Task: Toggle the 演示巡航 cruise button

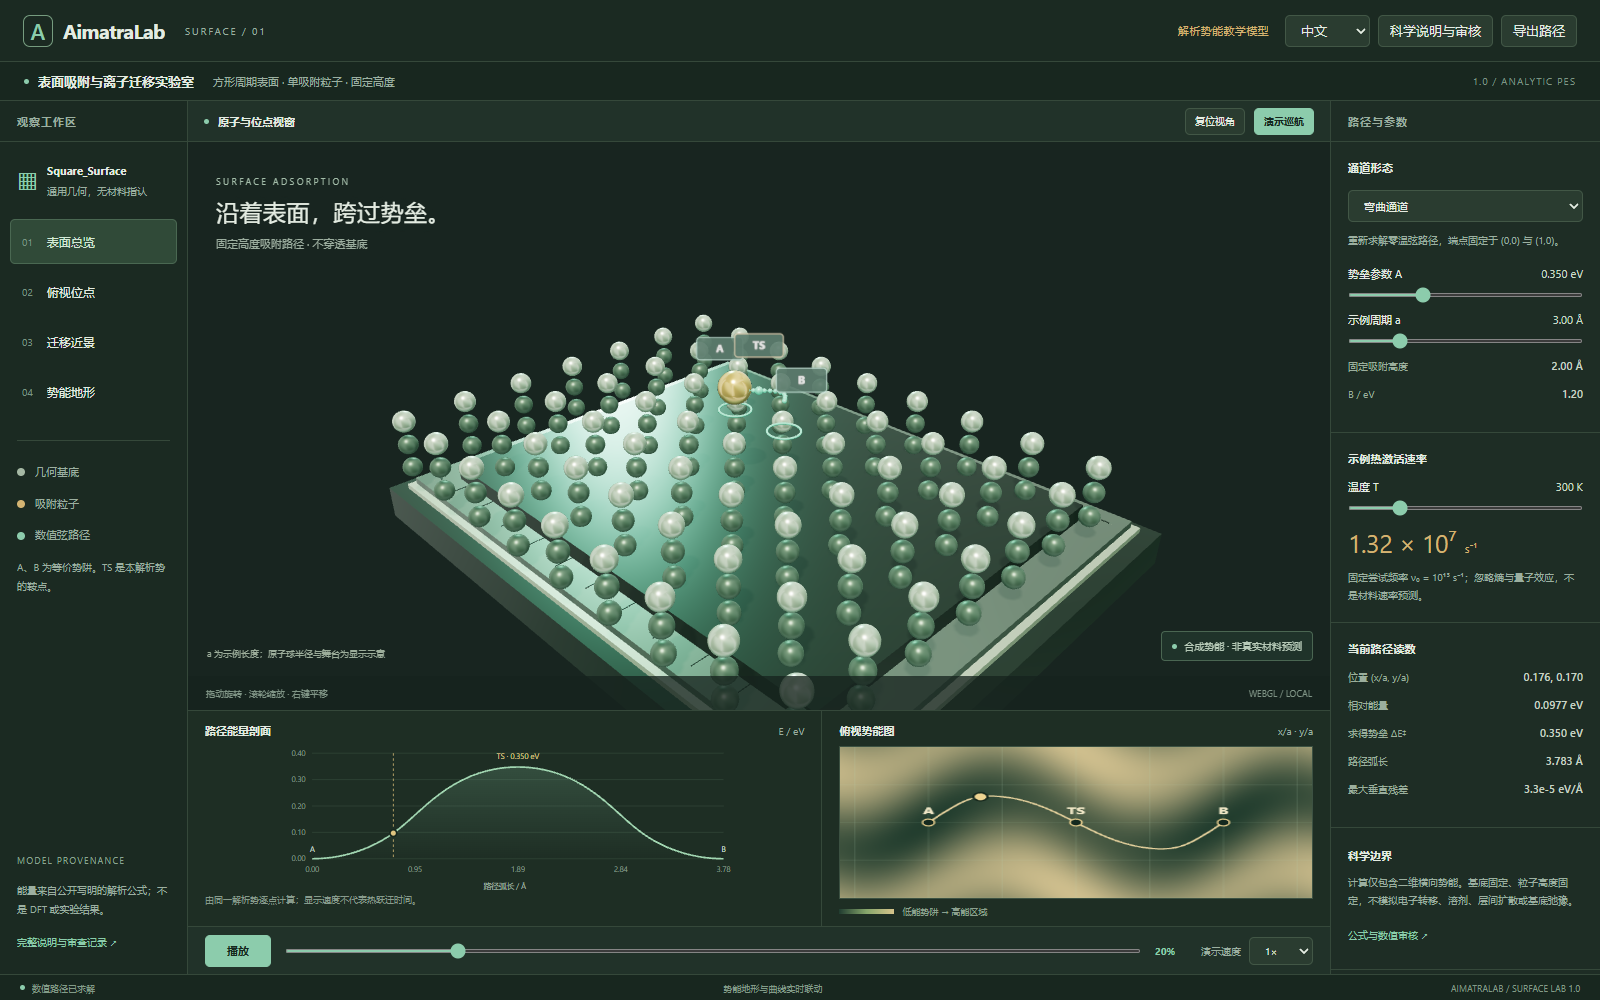Action: (x=1283, y=121)
